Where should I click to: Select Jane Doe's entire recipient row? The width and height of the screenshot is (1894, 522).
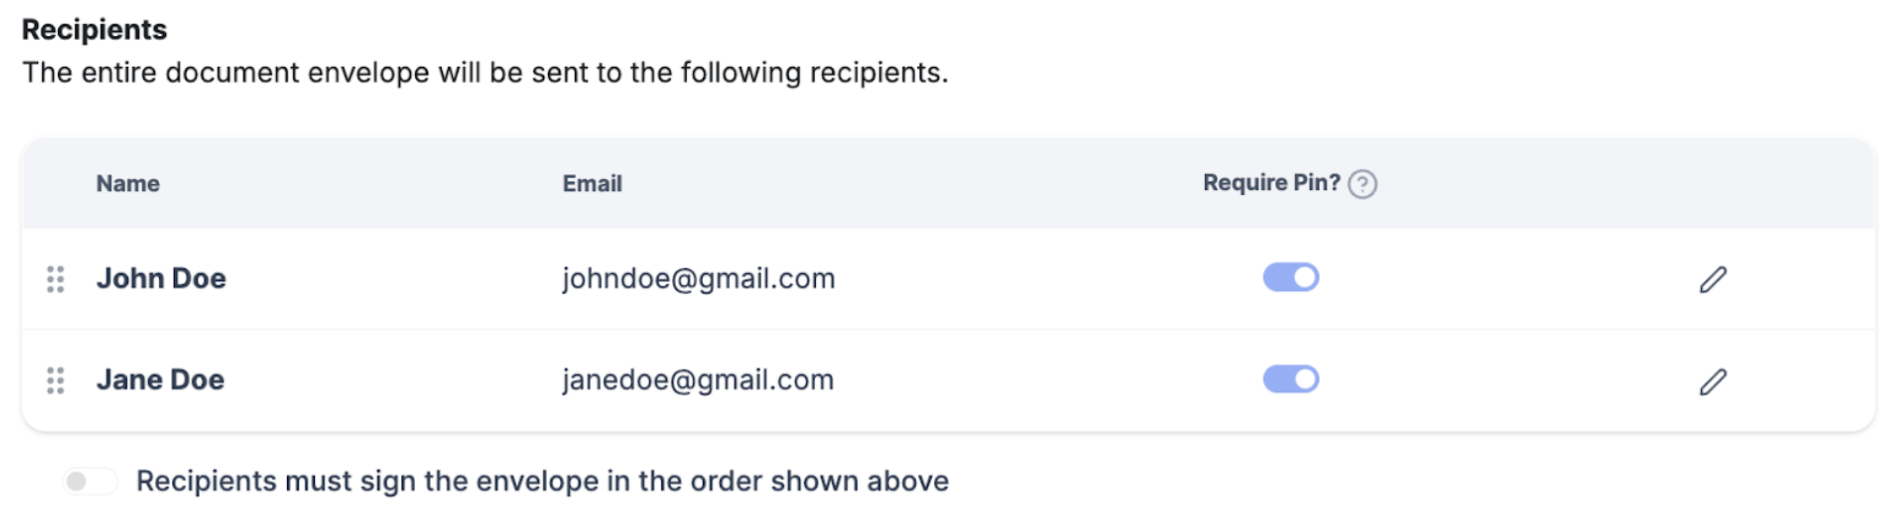(x=948, y=381)
